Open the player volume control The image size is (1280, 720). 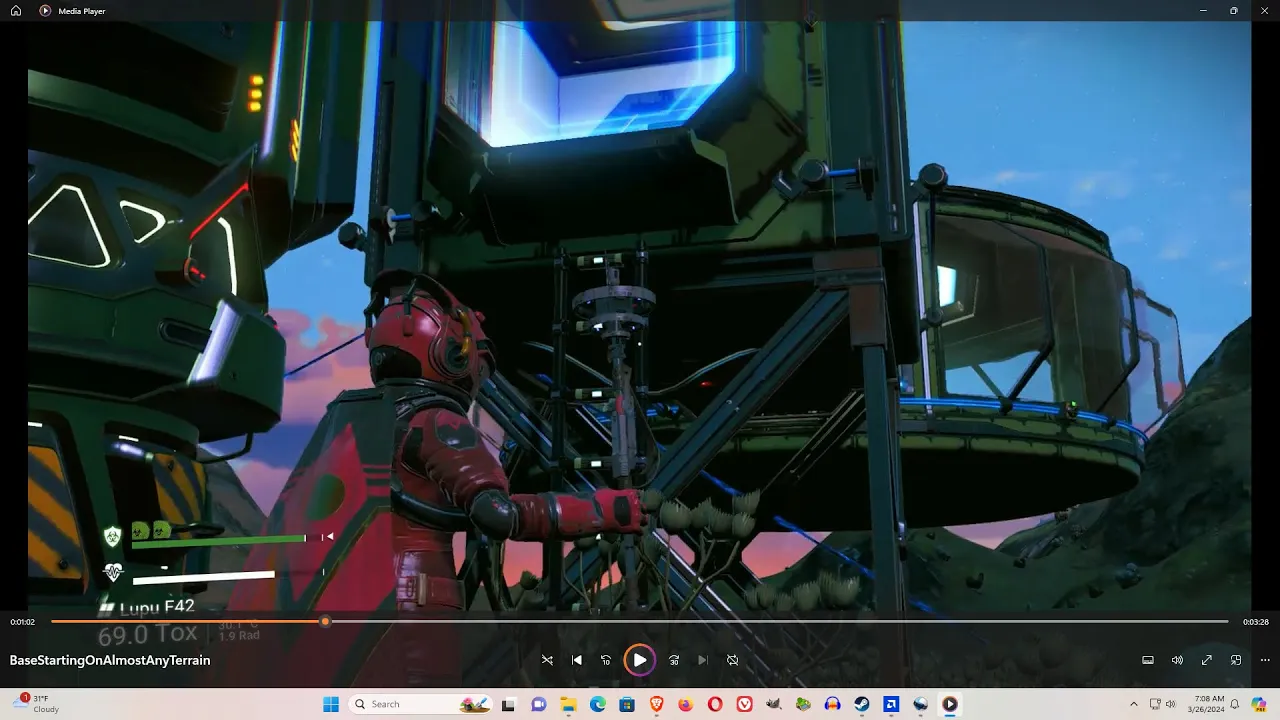coord(1177,660)
